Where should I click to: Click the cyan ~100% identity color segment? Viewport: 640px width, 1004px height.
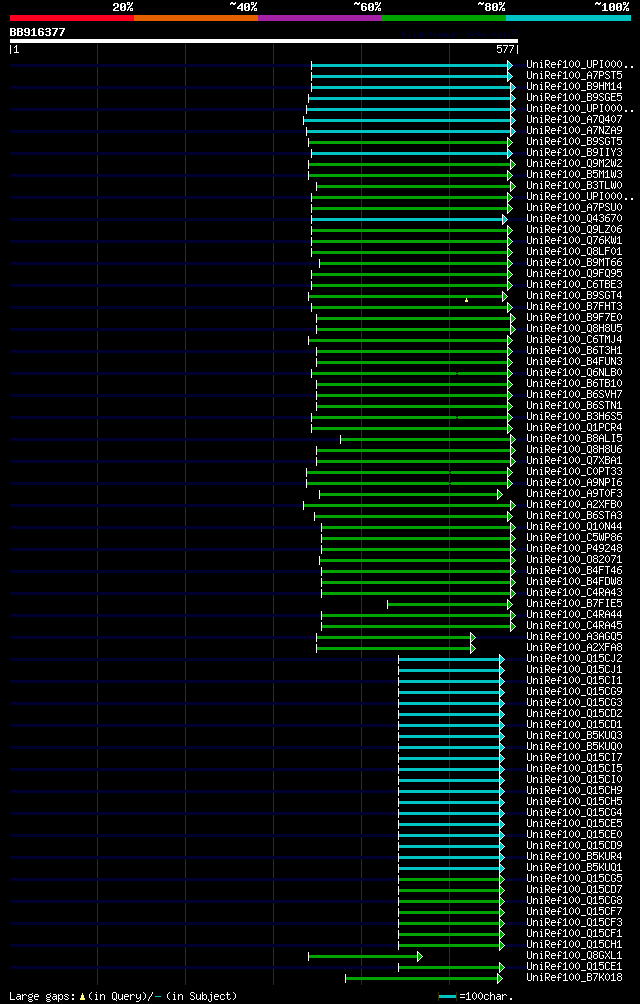[568, 18]
